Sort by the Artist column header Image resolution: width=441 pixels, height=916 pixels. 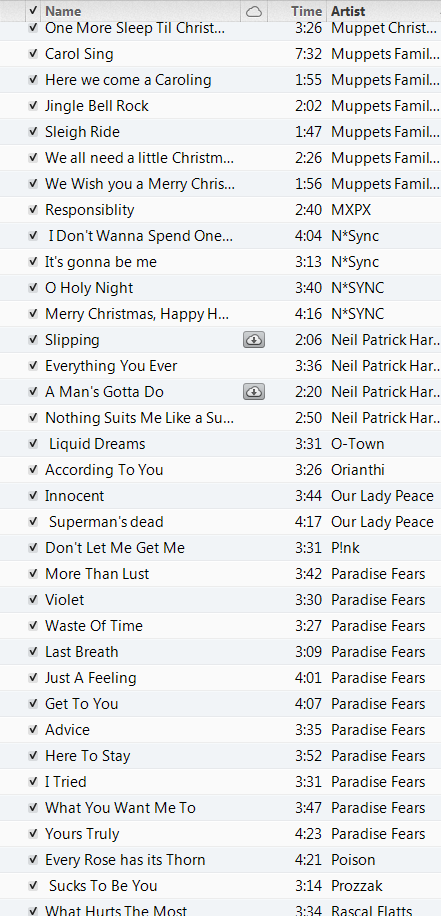pos(348,11)
